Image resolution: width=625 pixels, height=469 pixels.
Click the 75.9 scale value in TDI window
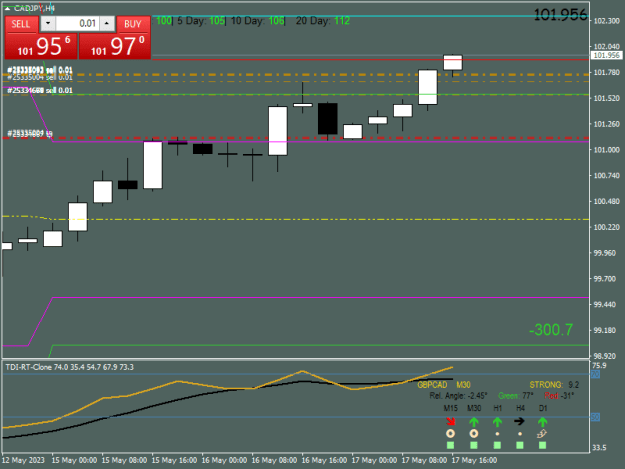[x=599, y=366]
